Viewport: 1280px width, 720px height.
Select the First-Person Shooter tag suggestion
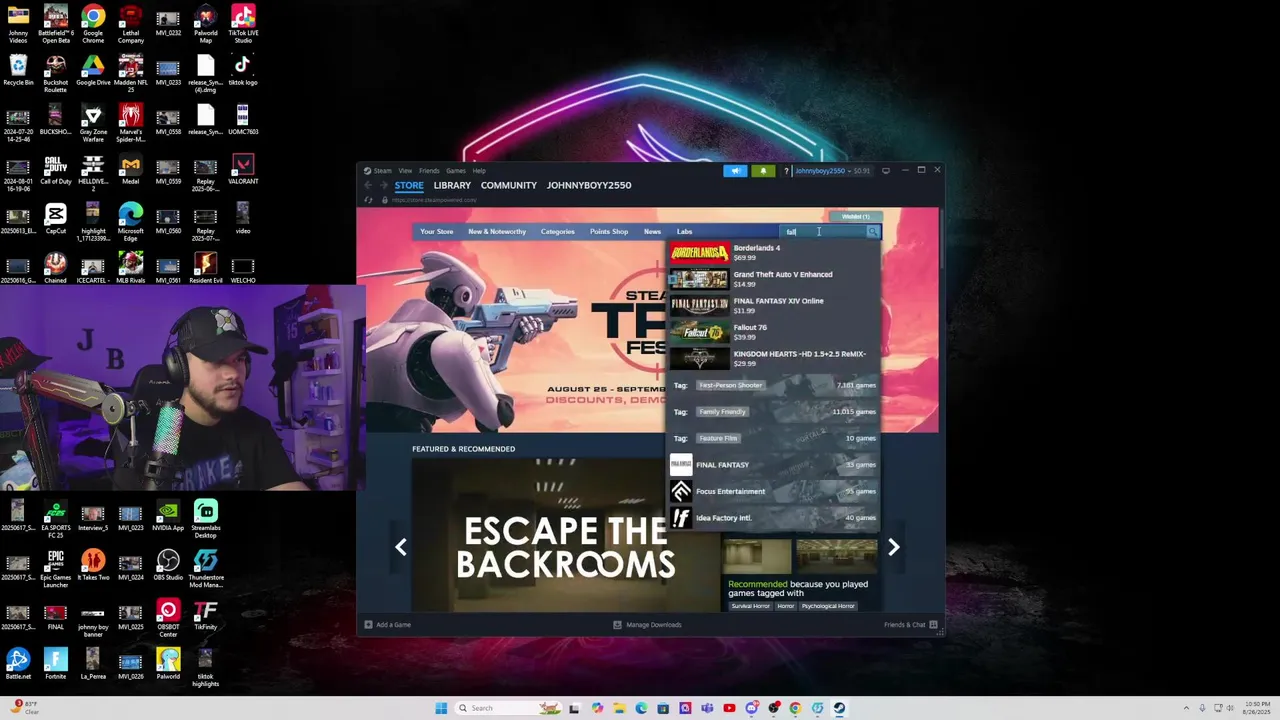(775, 385)
